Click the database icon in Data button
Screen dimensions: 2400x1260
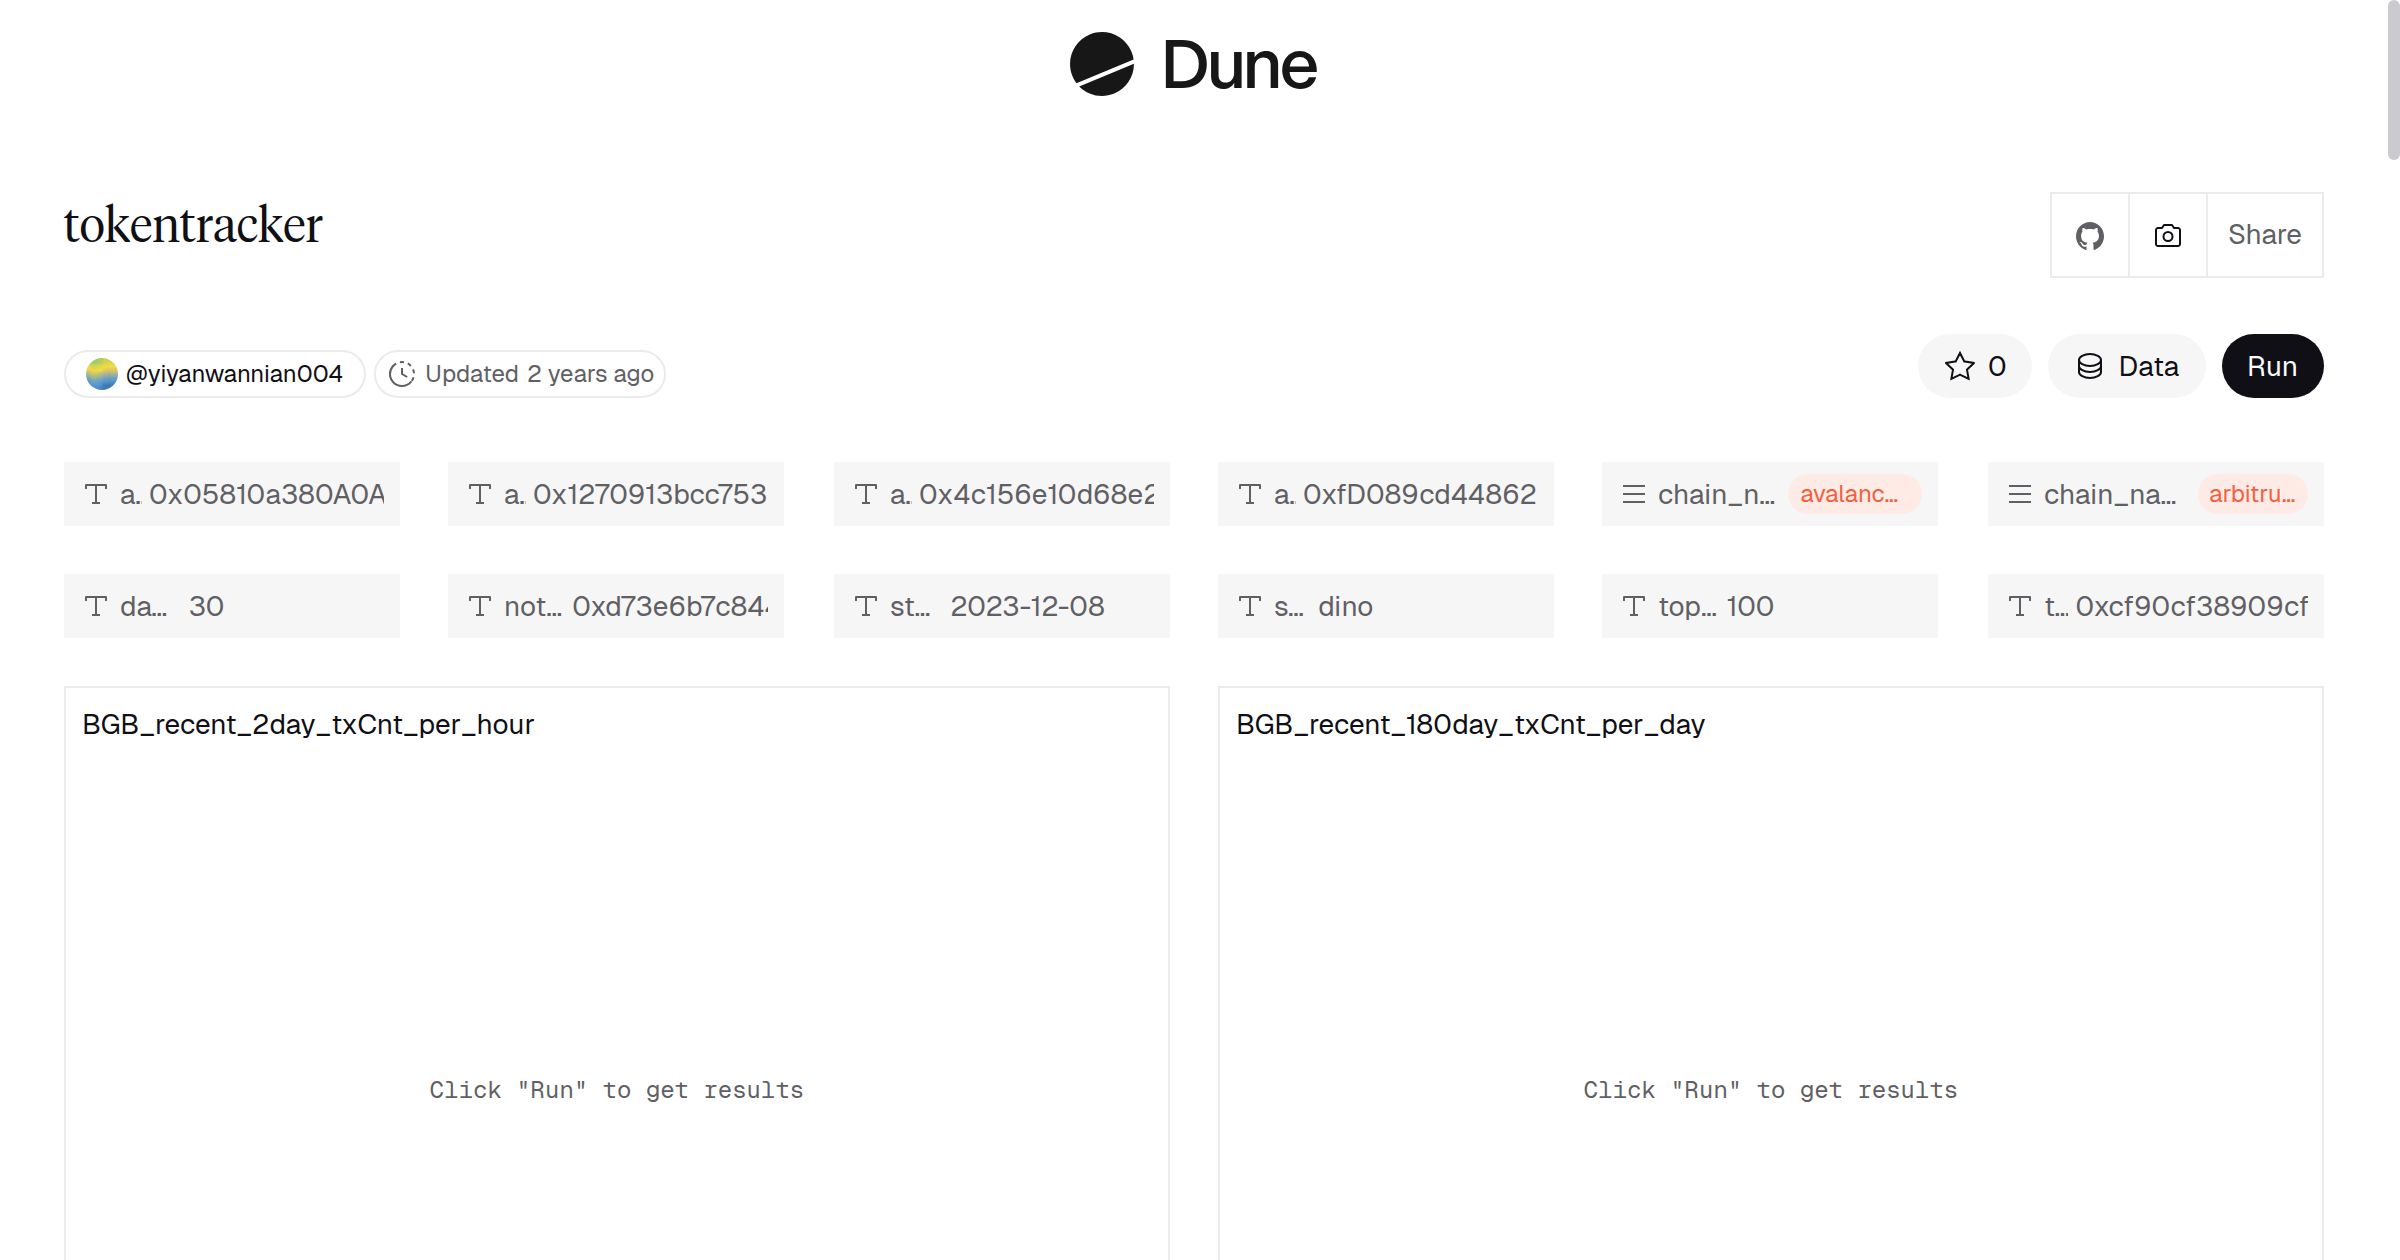tap(2089, 367)
